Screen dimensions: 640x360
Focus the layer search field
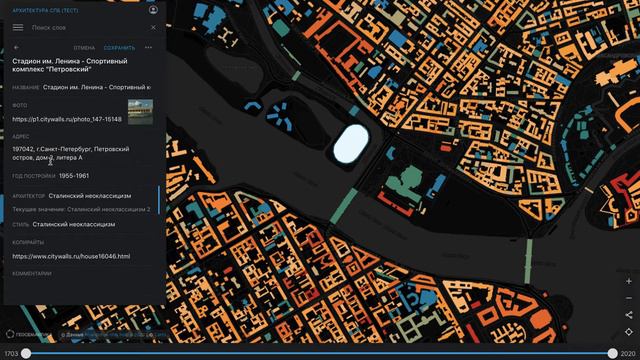[x=88, y=27]
